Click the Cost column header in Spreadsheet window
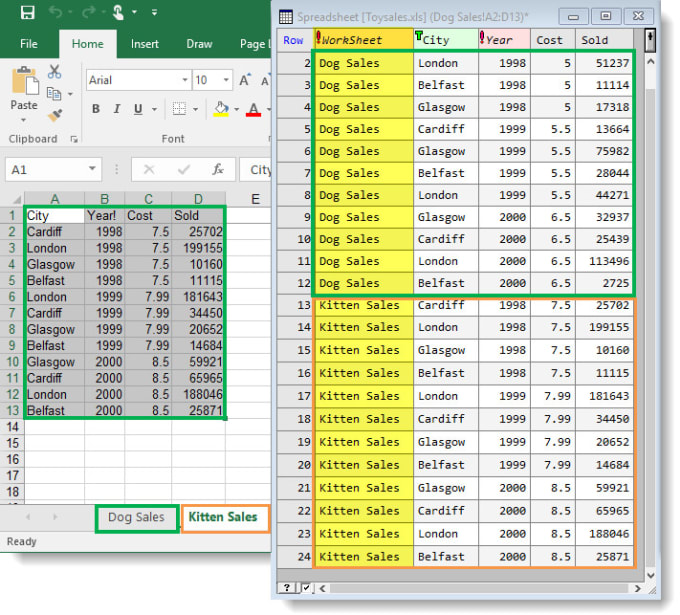This screenshot has width=680, height=615. tap(553, 40)
